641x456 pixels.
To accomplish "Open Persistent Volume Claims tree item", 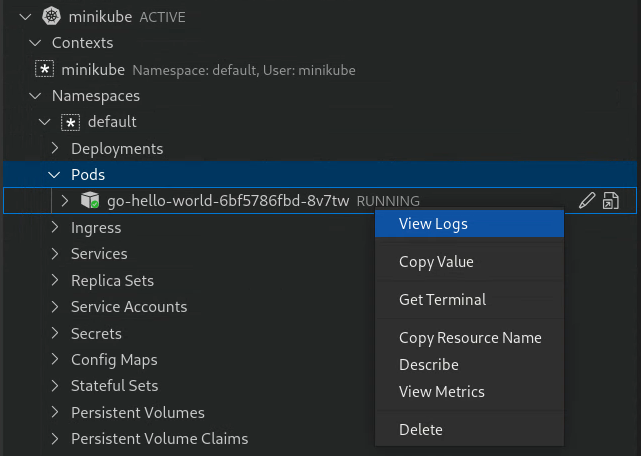I will pyautogui.click(x=159, y=438).
